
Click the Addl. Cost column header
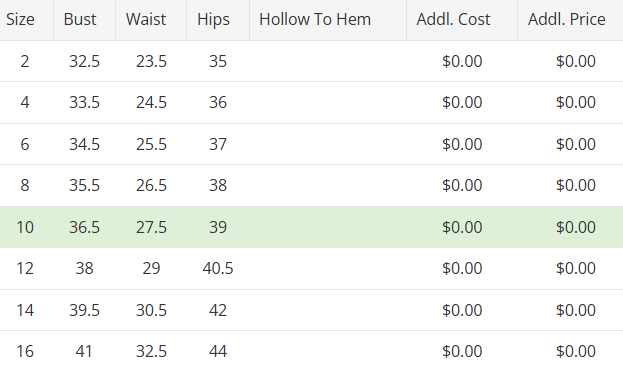pyautogui.click(x=453, y=19)
